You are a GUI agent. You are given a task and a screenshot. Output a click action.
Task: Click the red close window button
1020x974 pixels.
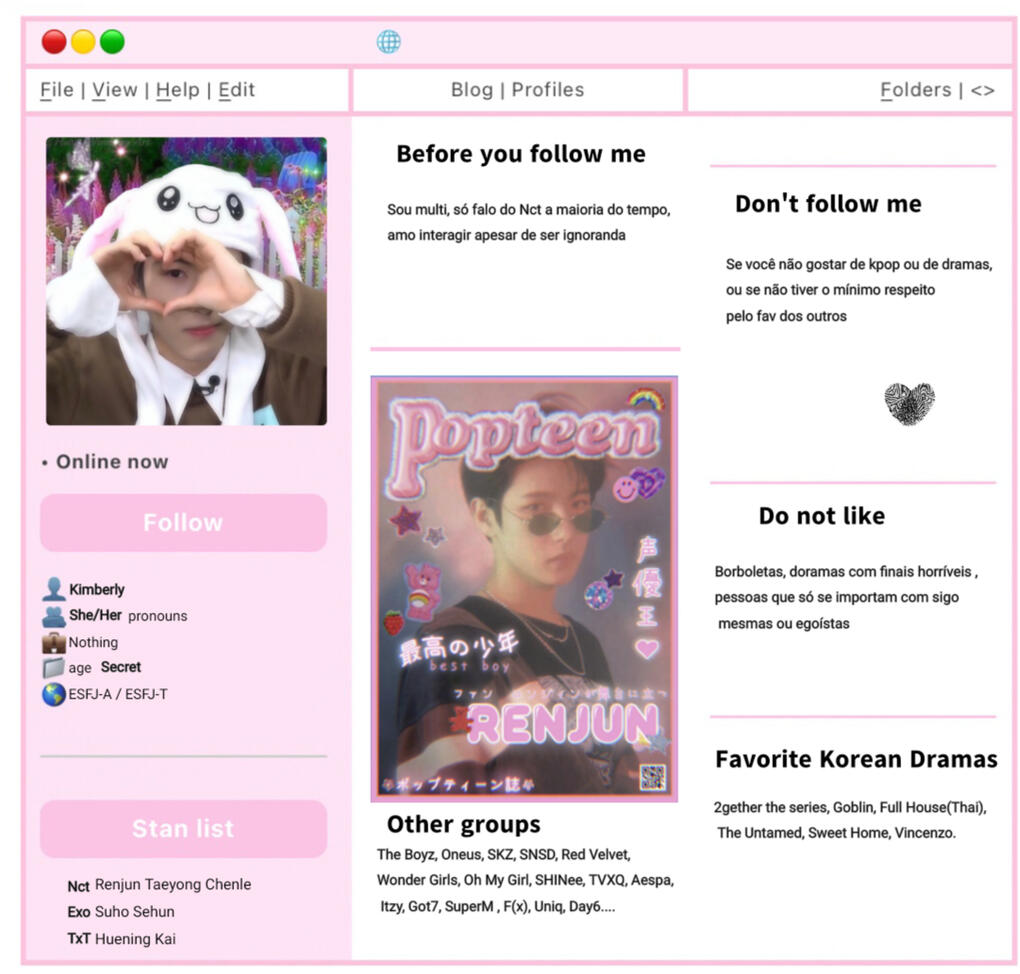coord(54,42)
